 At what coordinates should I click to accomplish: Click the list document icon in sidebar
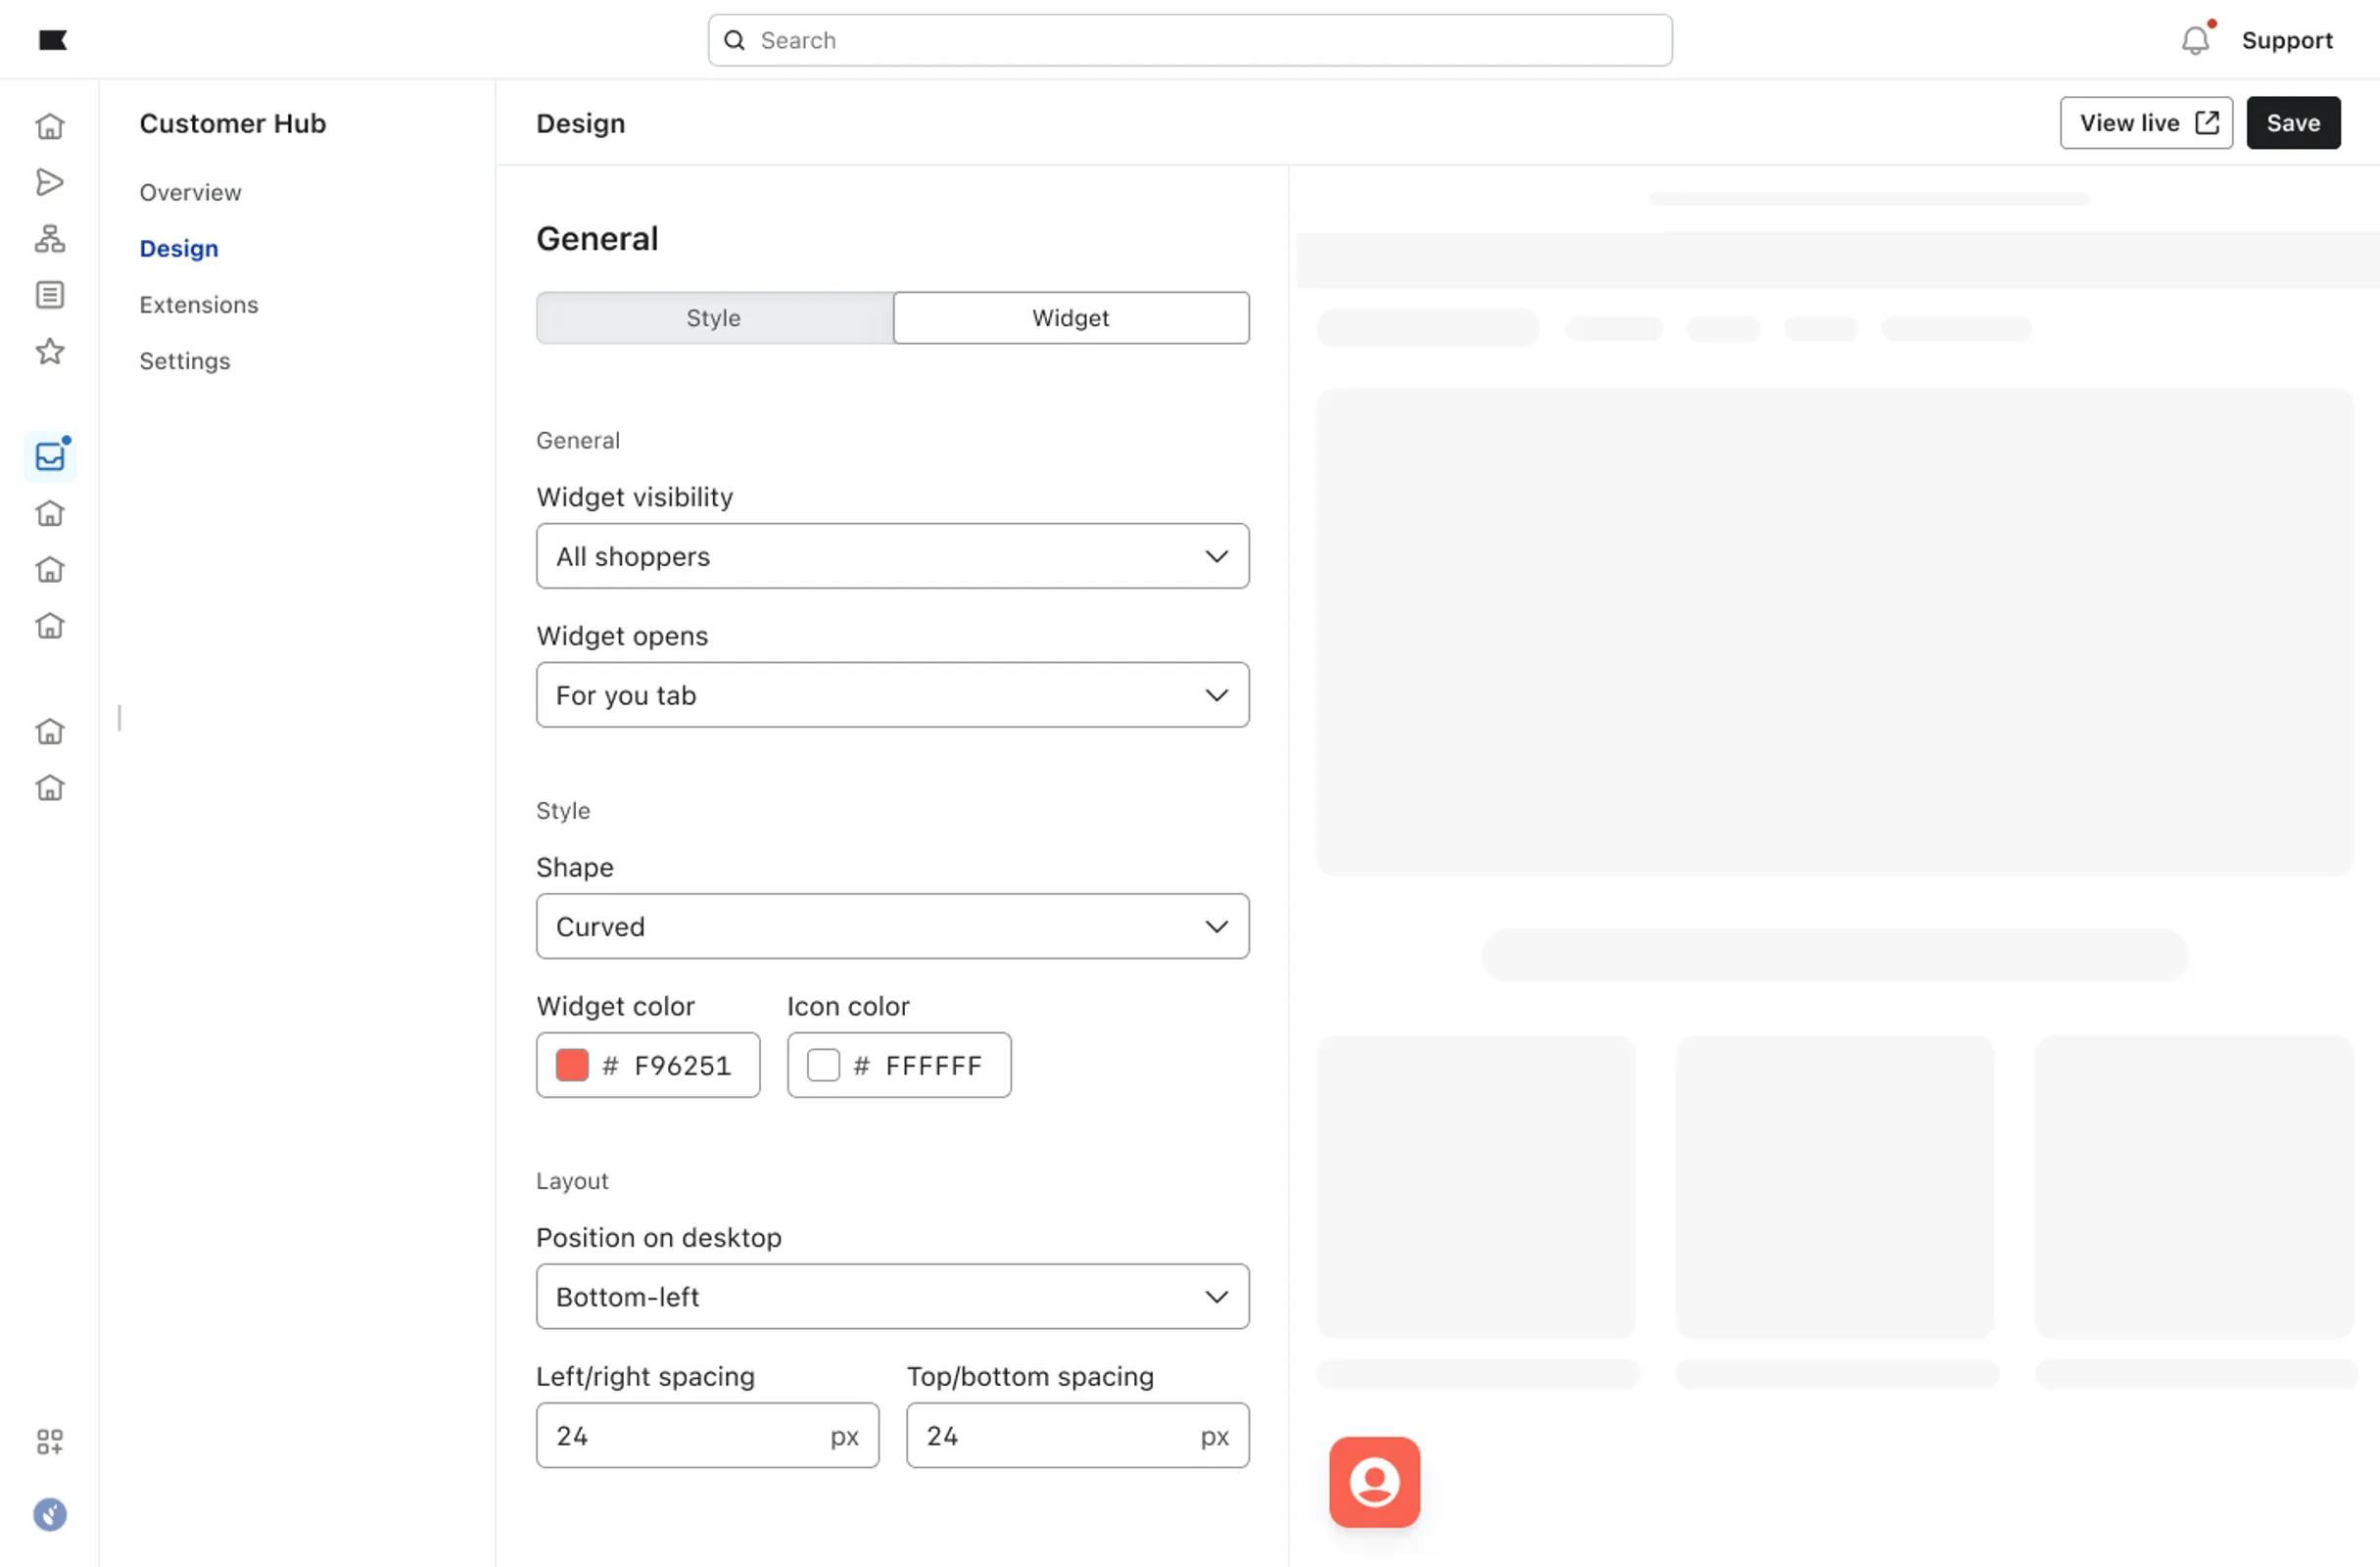(49, 295)
